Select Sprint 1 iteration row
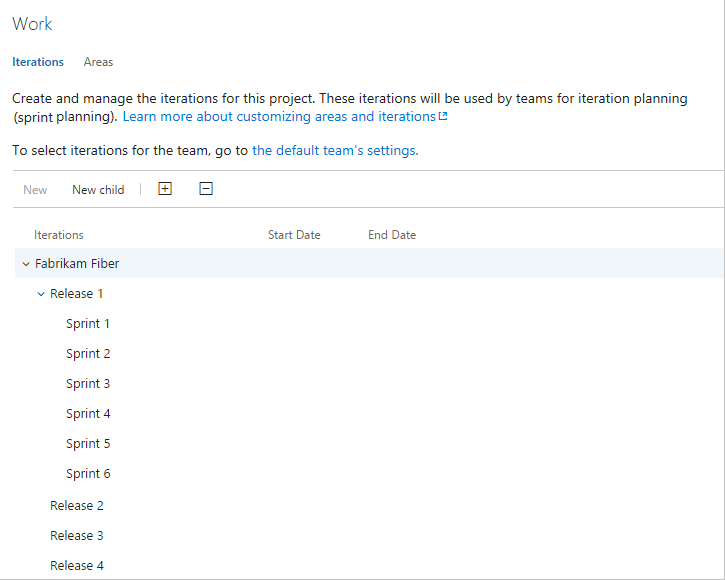 (x=88, y=324)
